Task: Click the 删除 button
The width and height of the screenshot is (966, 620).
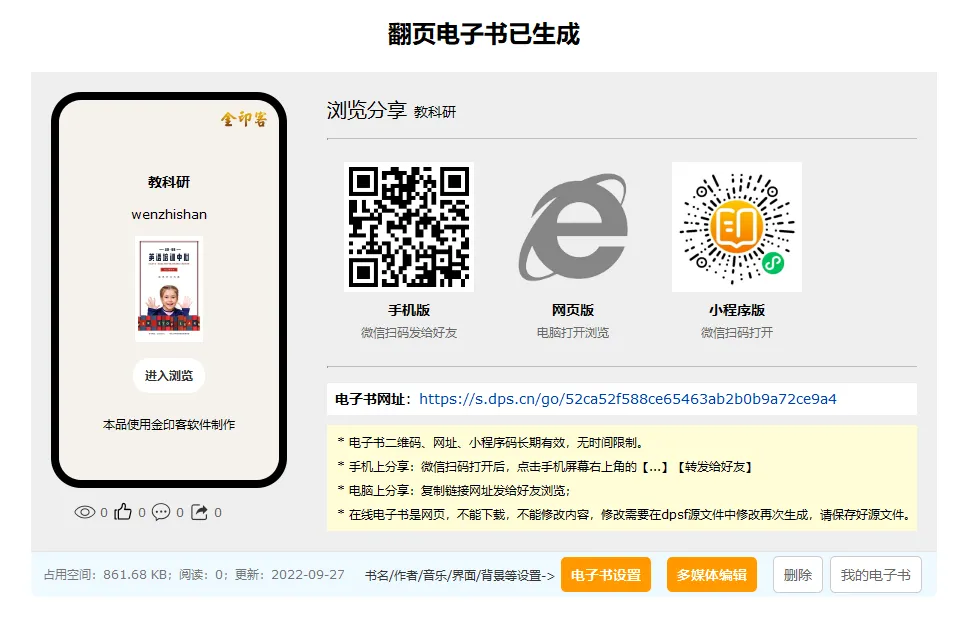Action: pos(798,575)
